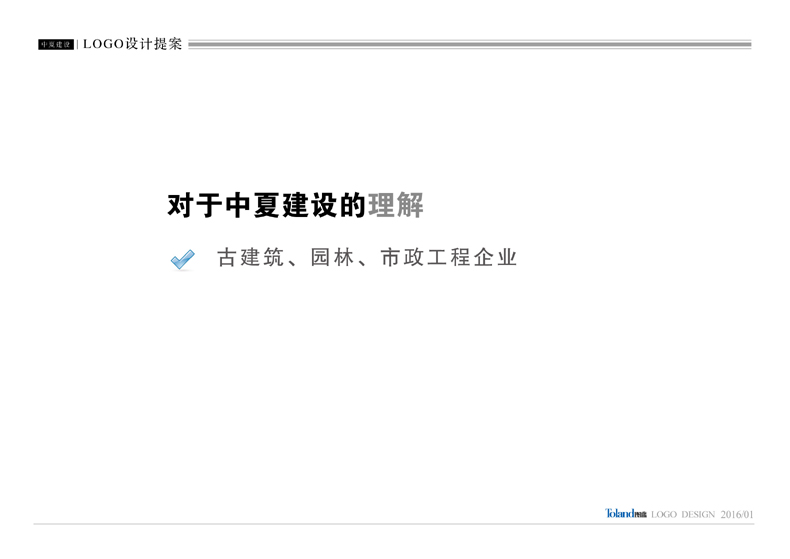Click the word LOGO in the footer

pyautogui.click(x=664, y=515)
